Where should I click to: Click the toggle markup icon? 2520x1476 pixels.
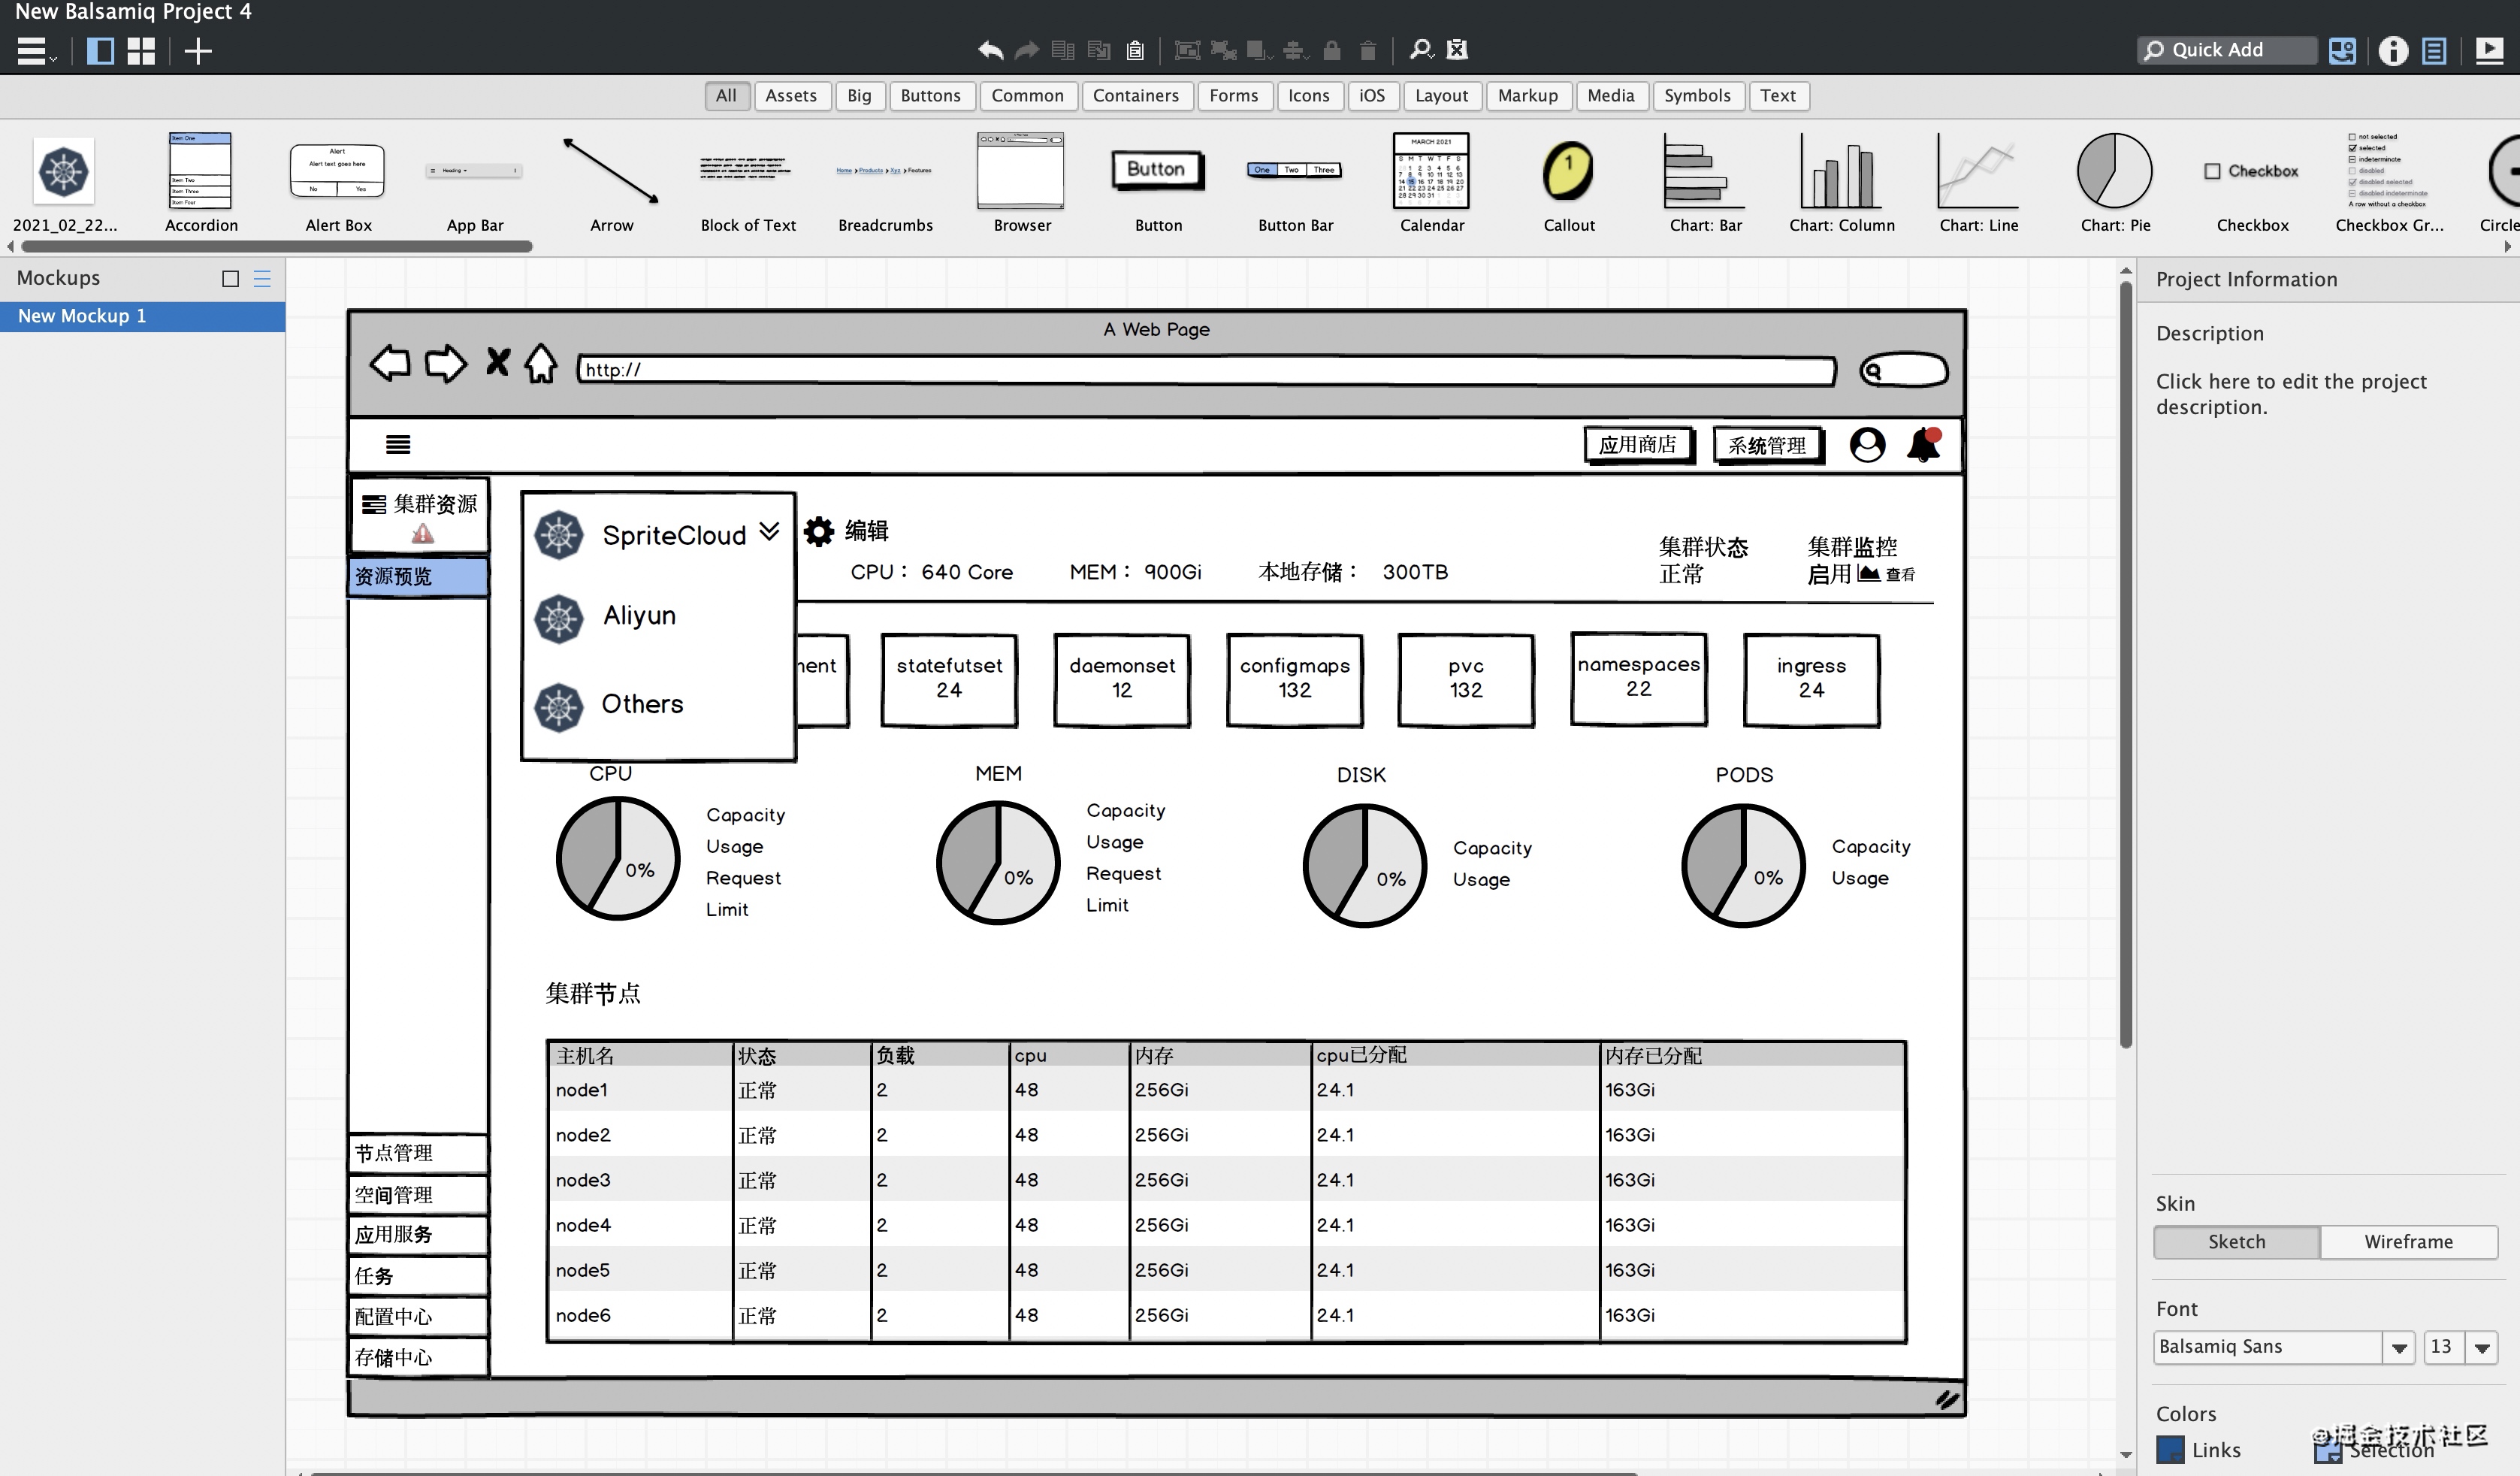1458,49
